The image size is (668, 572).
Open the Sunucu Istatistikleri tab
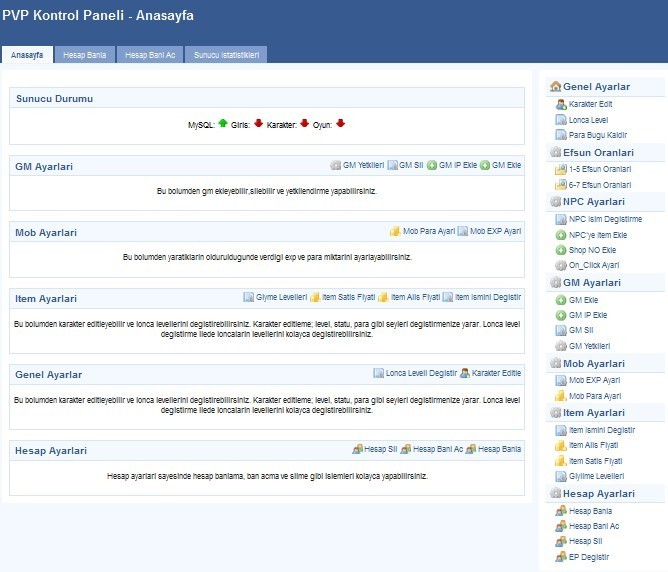(226, 55)
